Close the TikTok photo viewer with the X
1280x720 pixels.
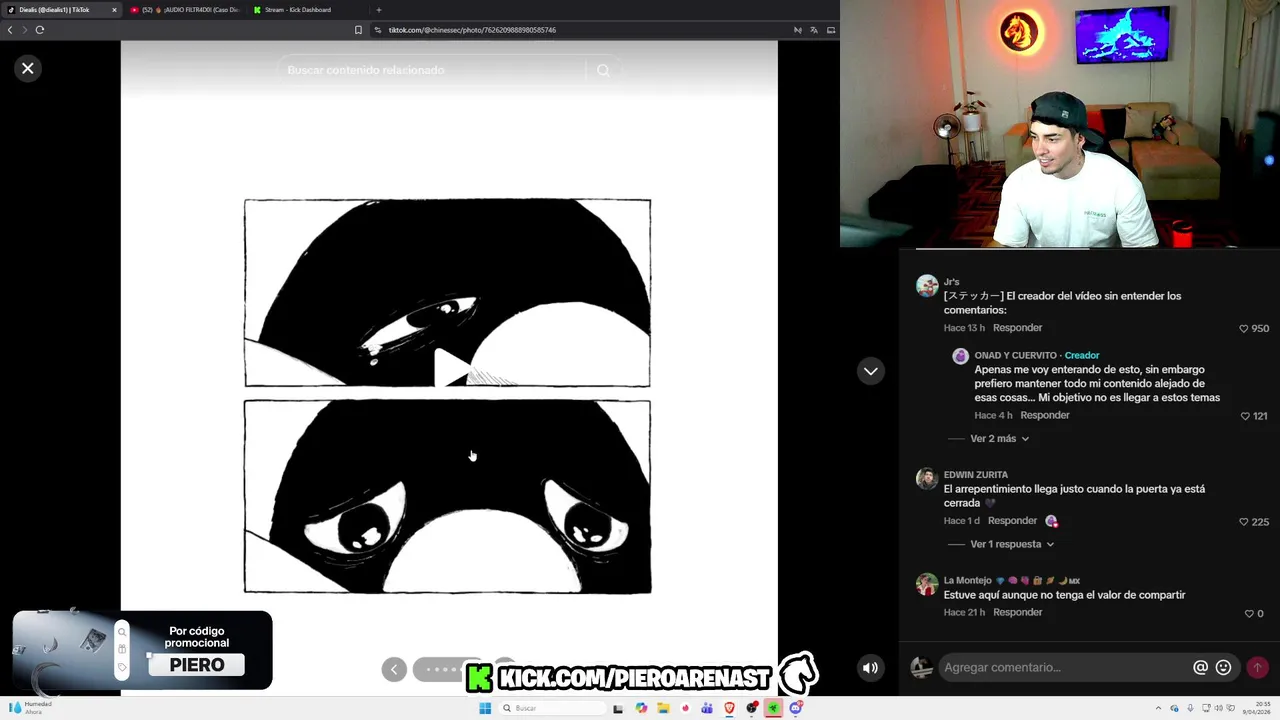pyautogui.click(x=28, y=68)
